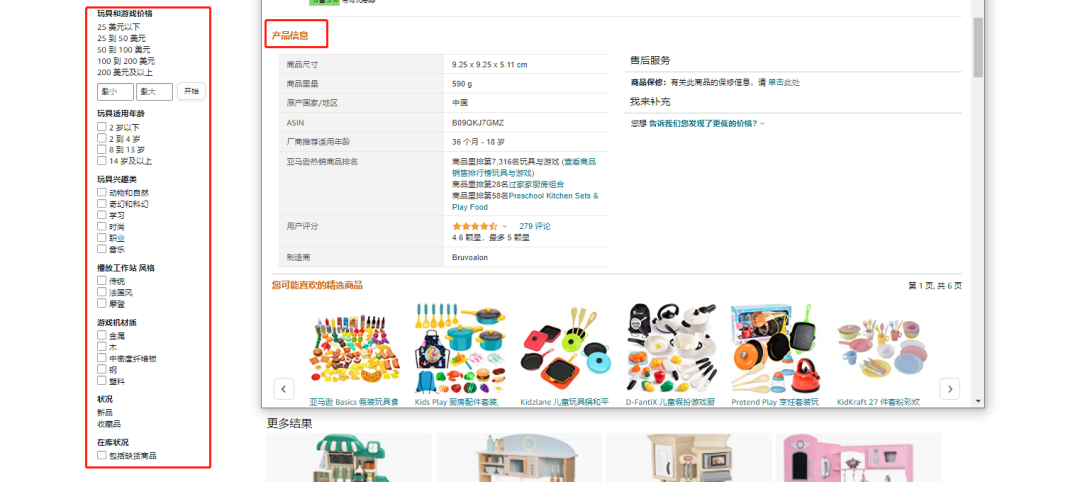Select the '100 到 200 美元' price range
Viewport: 1080px width, 482px height.
[126, 61]
